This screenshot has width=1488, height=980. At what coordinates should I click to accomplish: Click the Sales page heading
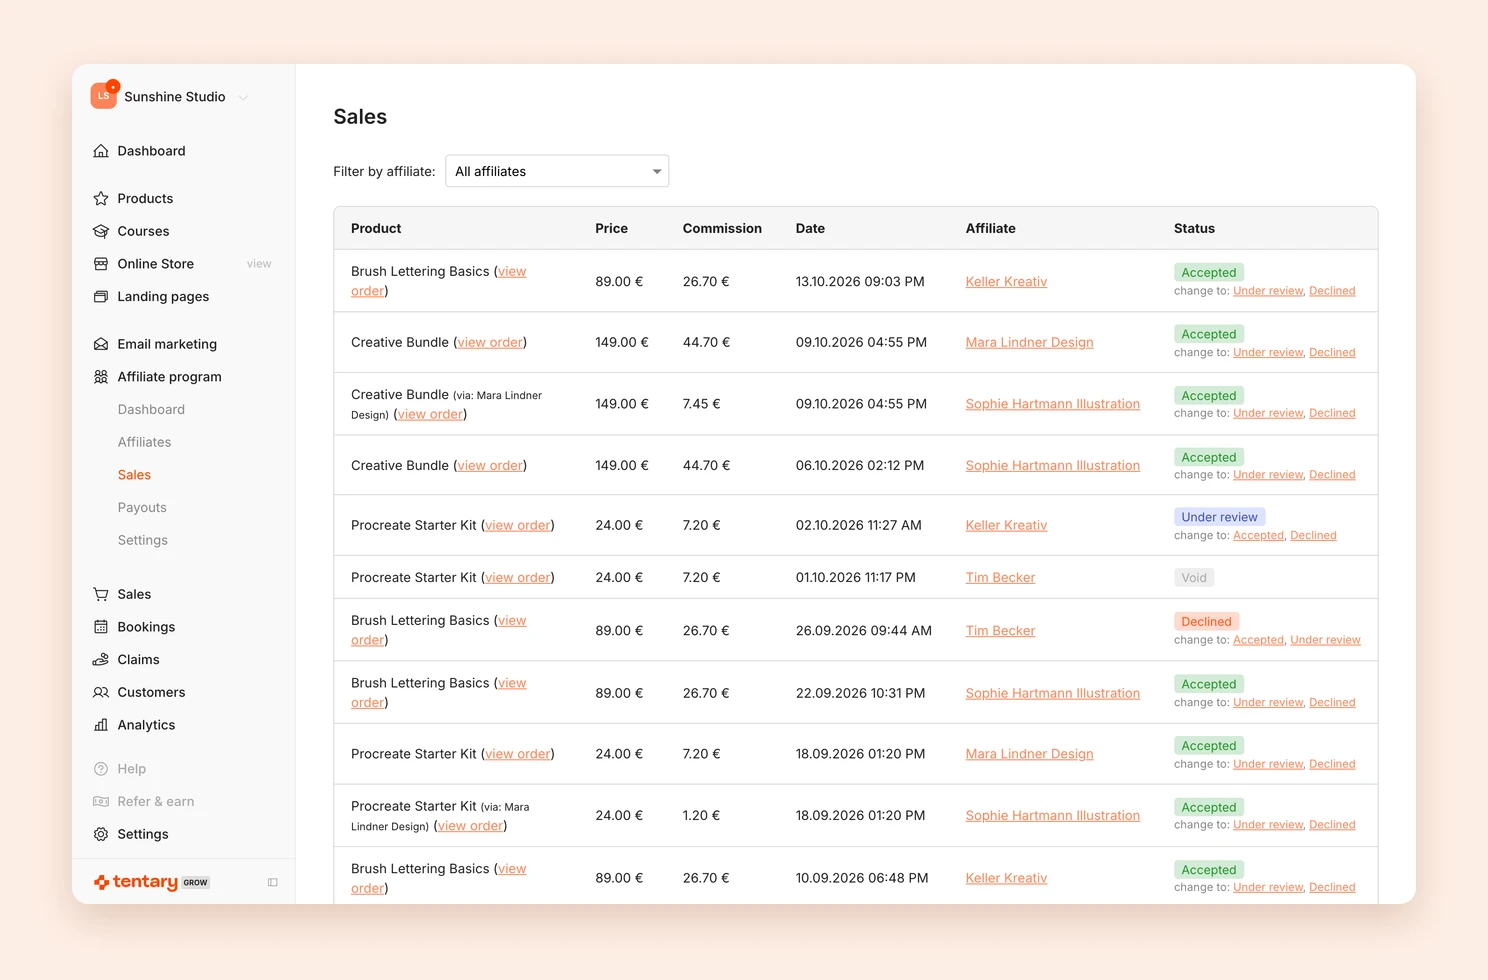click(360, 117)
